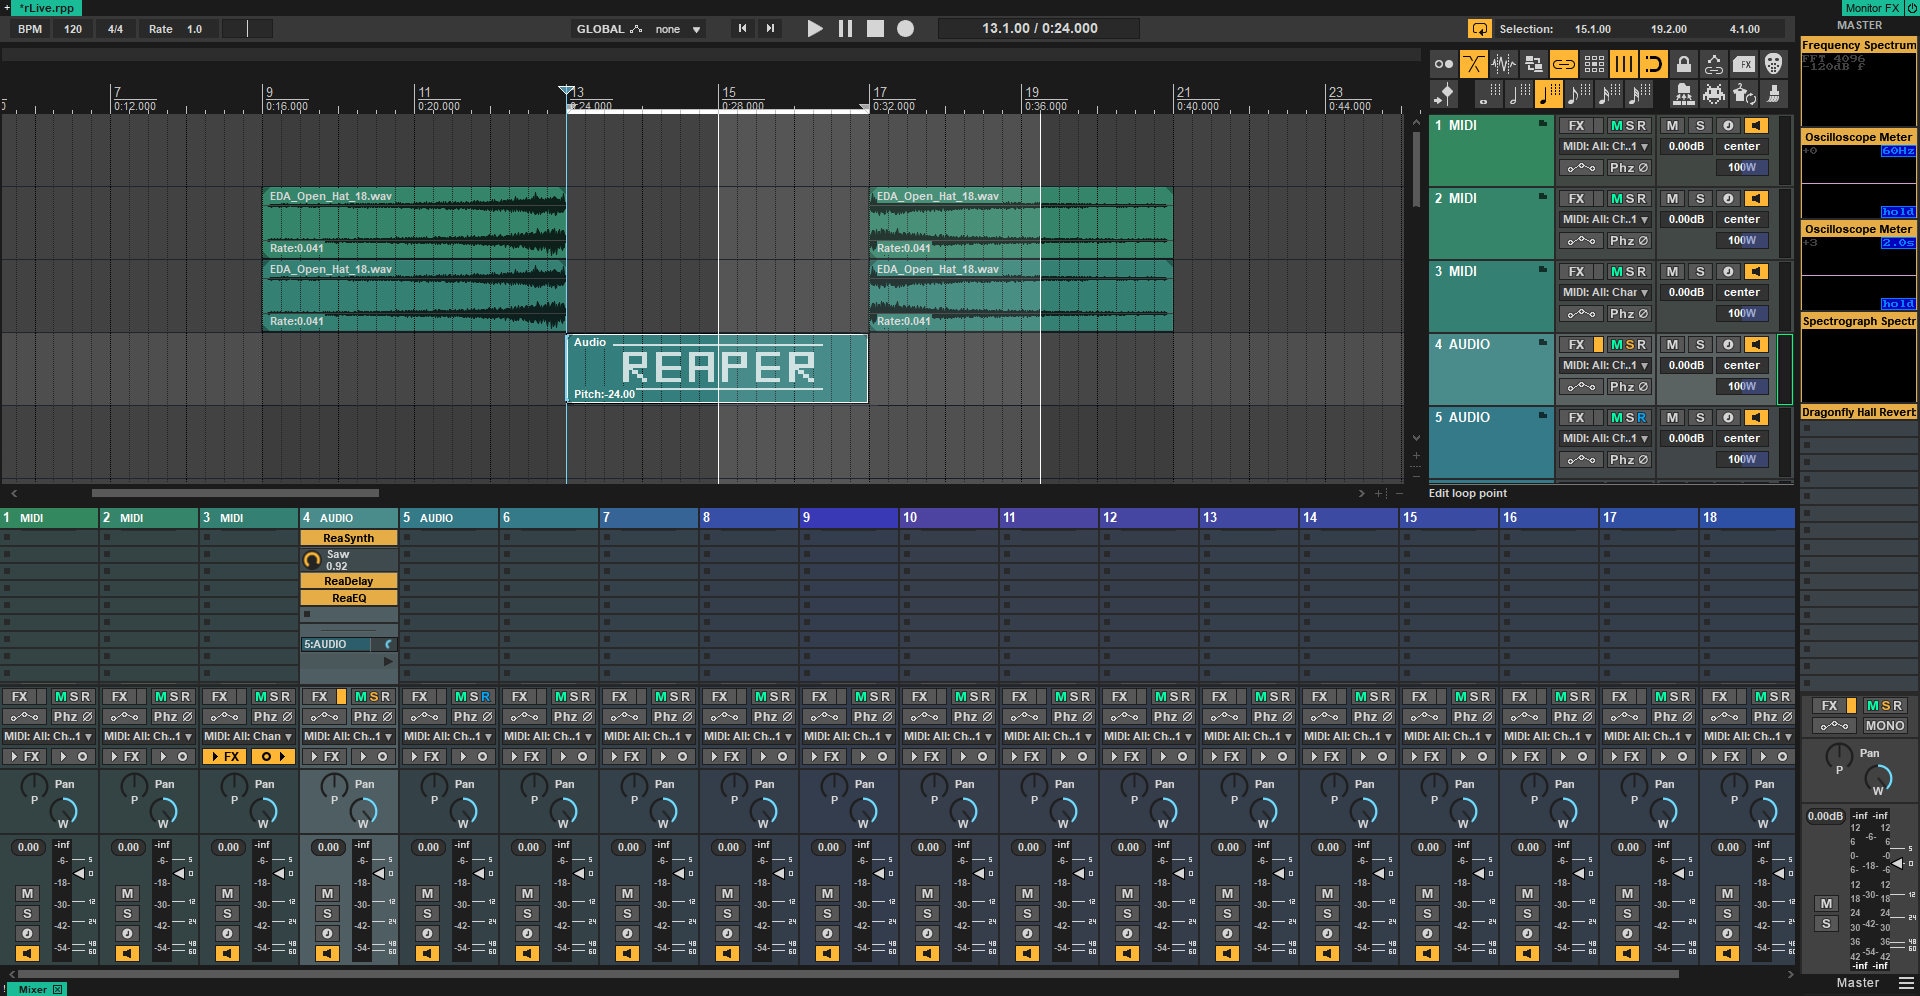Open MIDI input dropdown on track 5 AUDIO
1920x996 pixels.
[1605, 438]
